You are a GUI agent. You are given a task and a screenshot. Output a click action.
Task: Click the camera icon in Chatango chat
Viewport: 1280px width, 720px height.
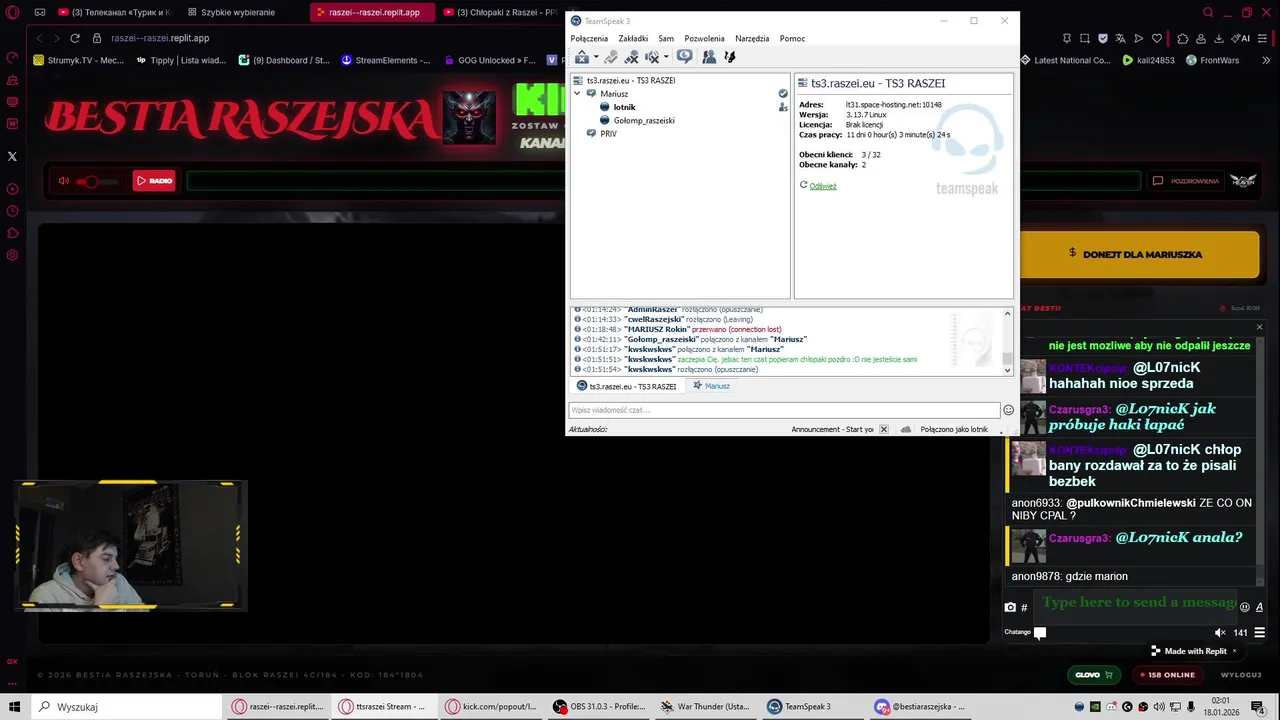1010,607
